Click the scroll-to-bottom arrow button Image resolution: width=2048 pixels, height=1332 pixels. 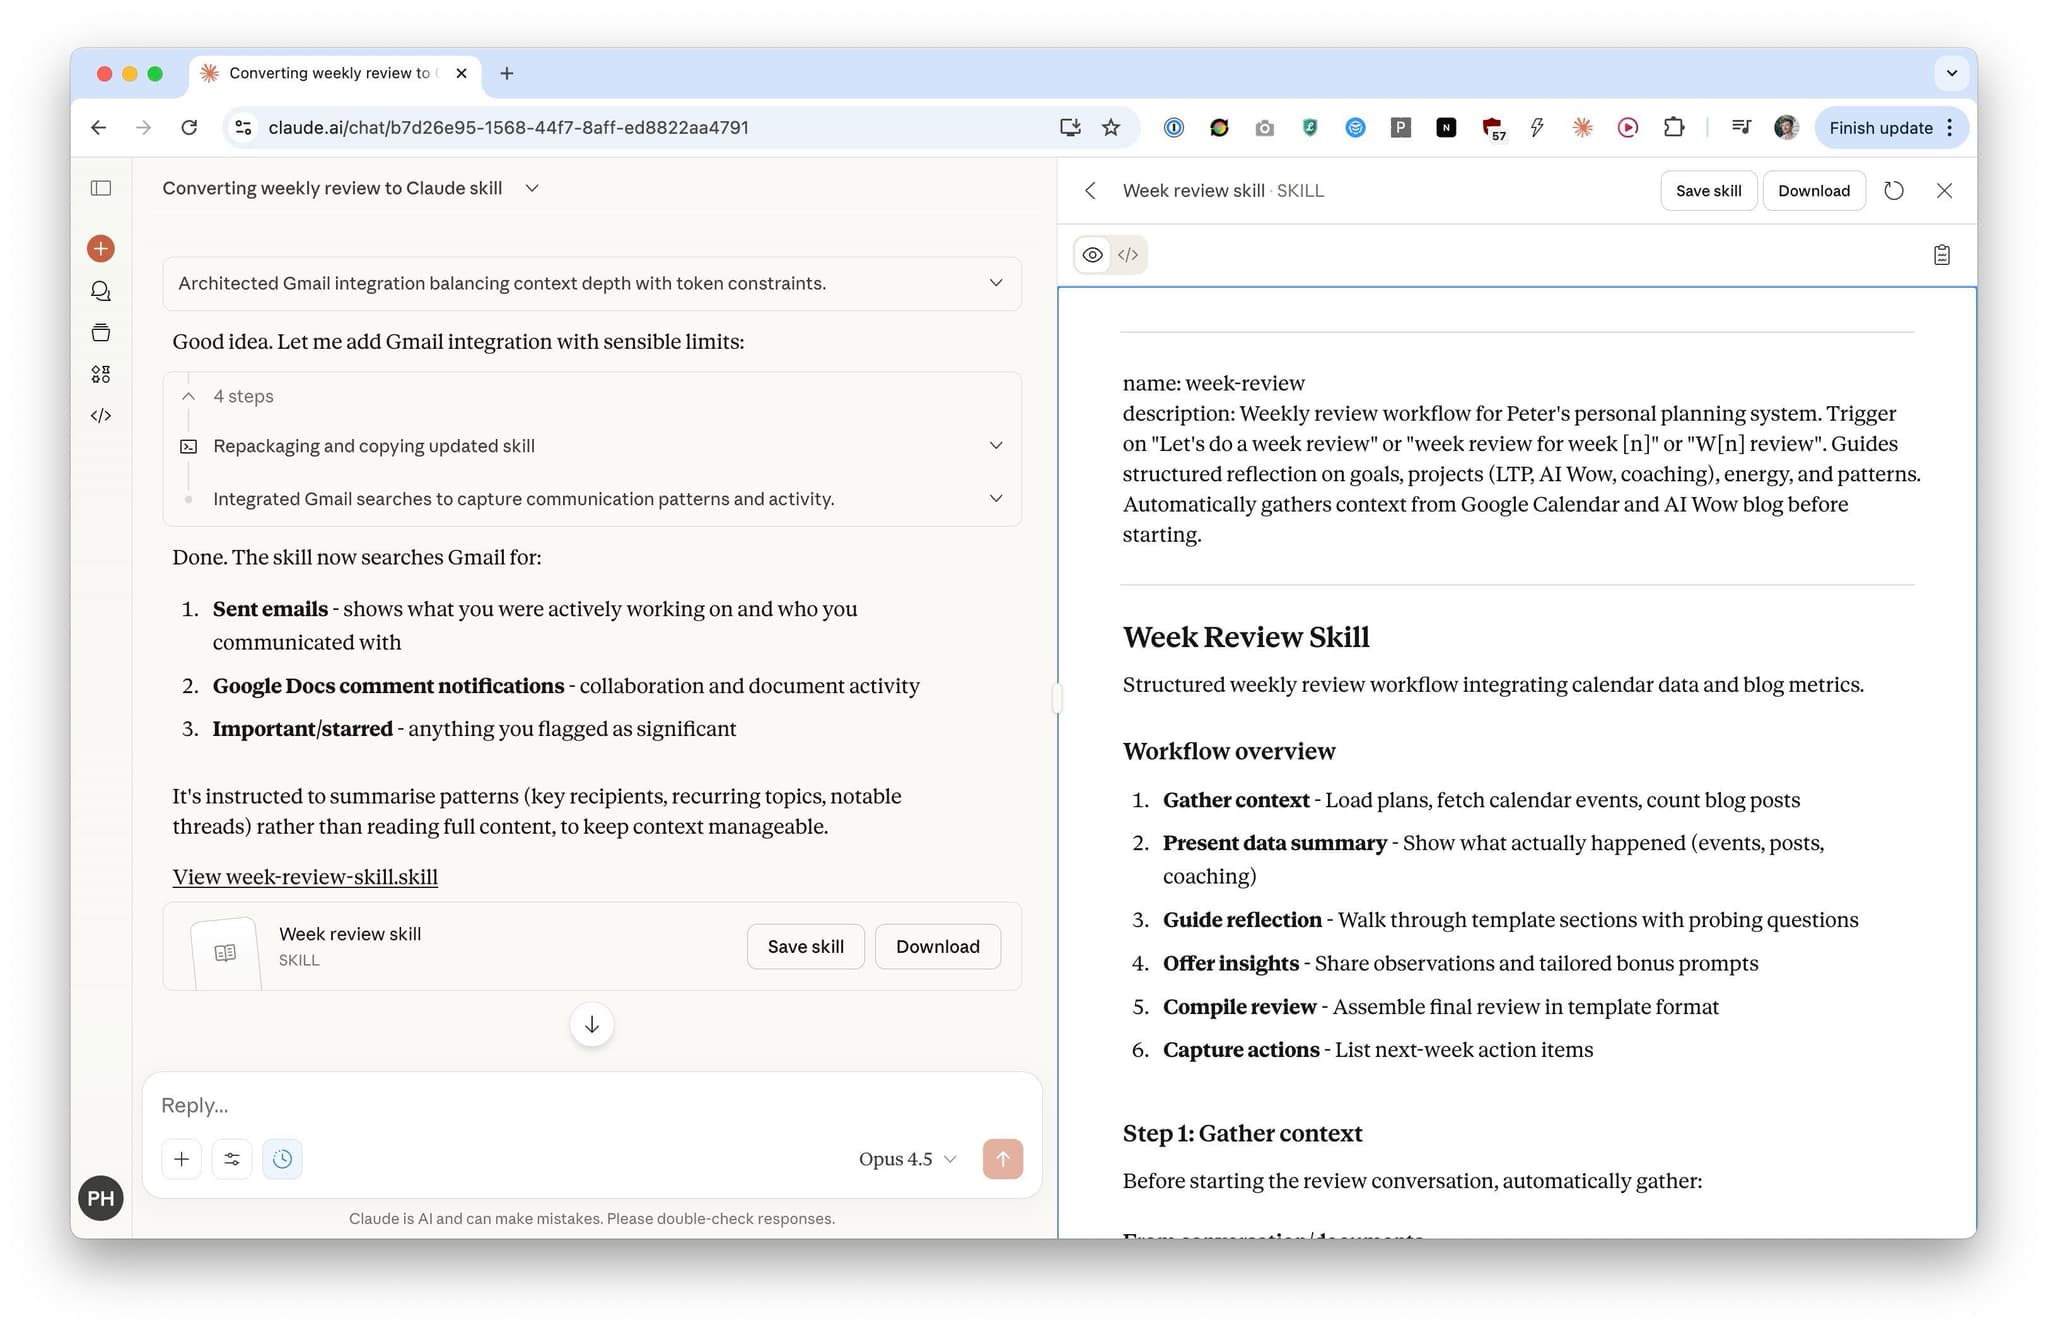592,1025
